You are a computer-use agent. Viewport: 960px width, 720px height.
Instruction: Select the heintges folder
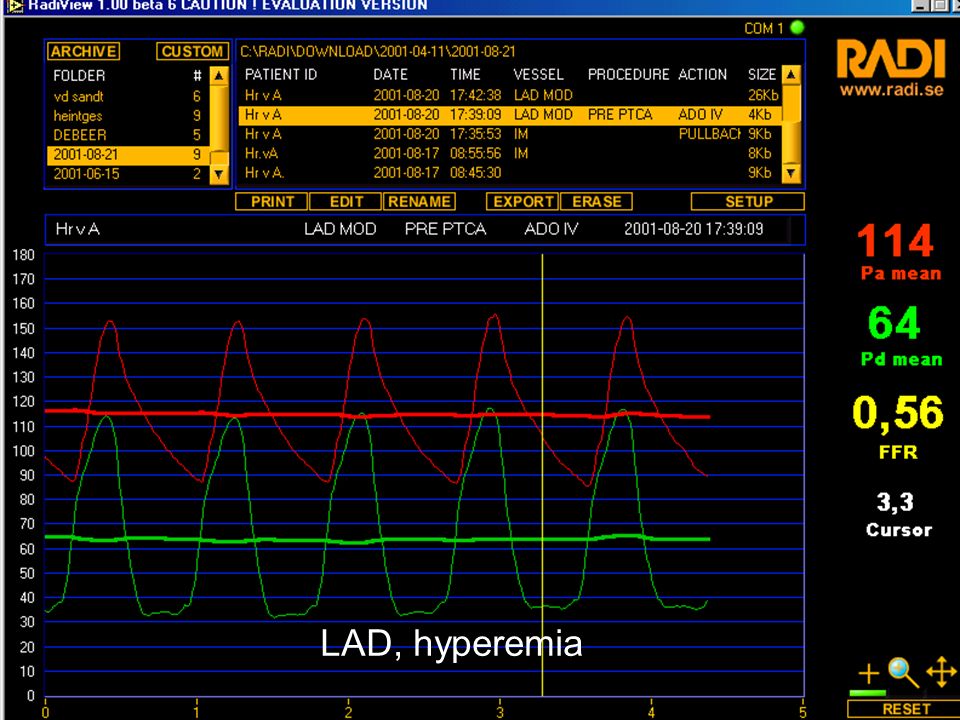(129, 116)
